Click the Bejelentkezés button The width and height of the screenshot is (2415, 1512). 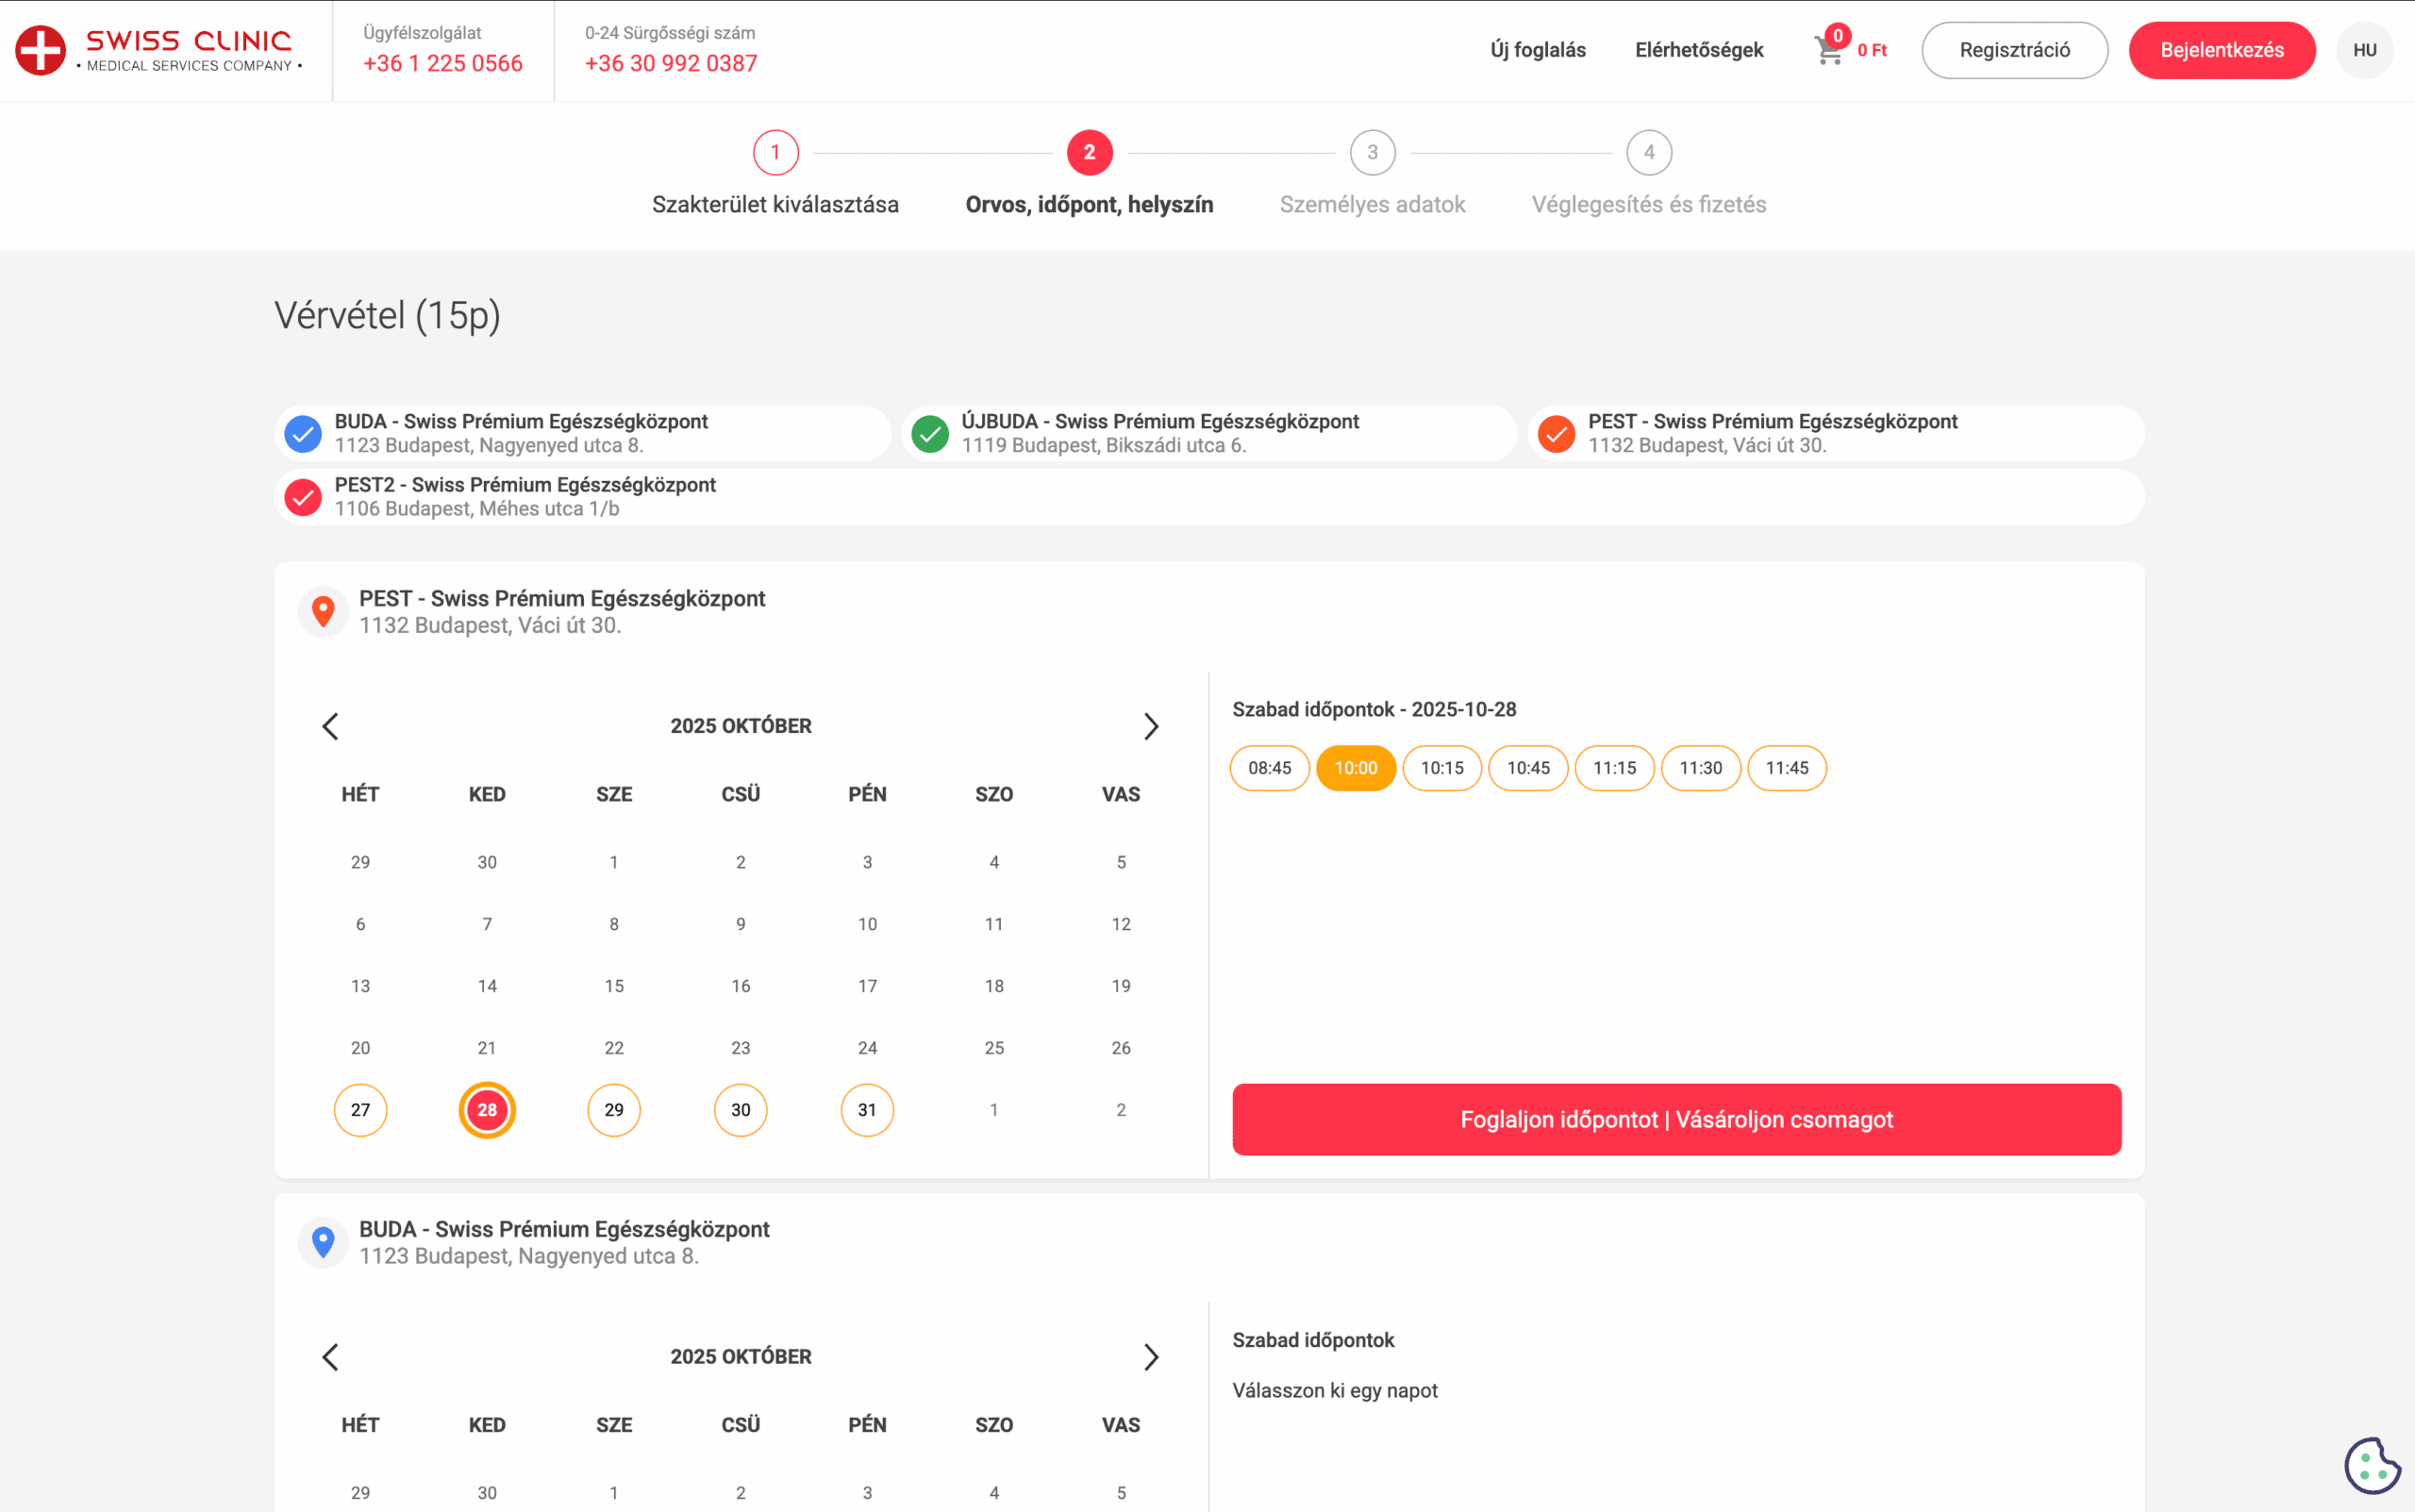pos(2221,50)
